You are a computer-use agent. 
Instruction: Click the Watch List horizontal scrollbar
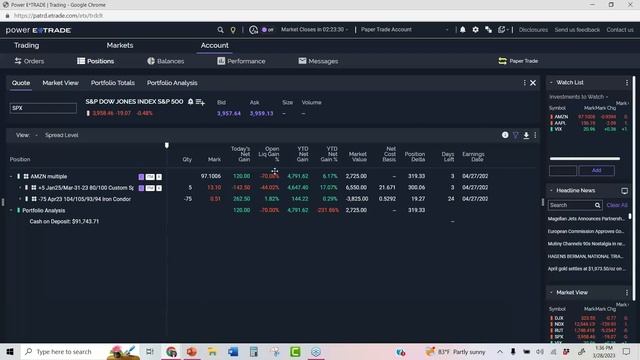[584, 158]
